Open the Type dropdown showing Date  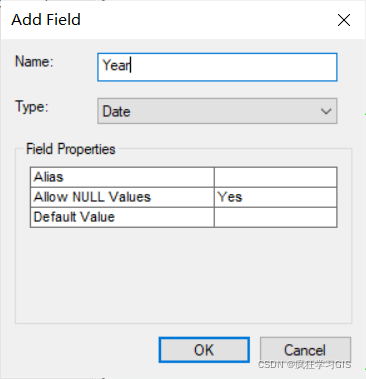[x=217, y=111]
